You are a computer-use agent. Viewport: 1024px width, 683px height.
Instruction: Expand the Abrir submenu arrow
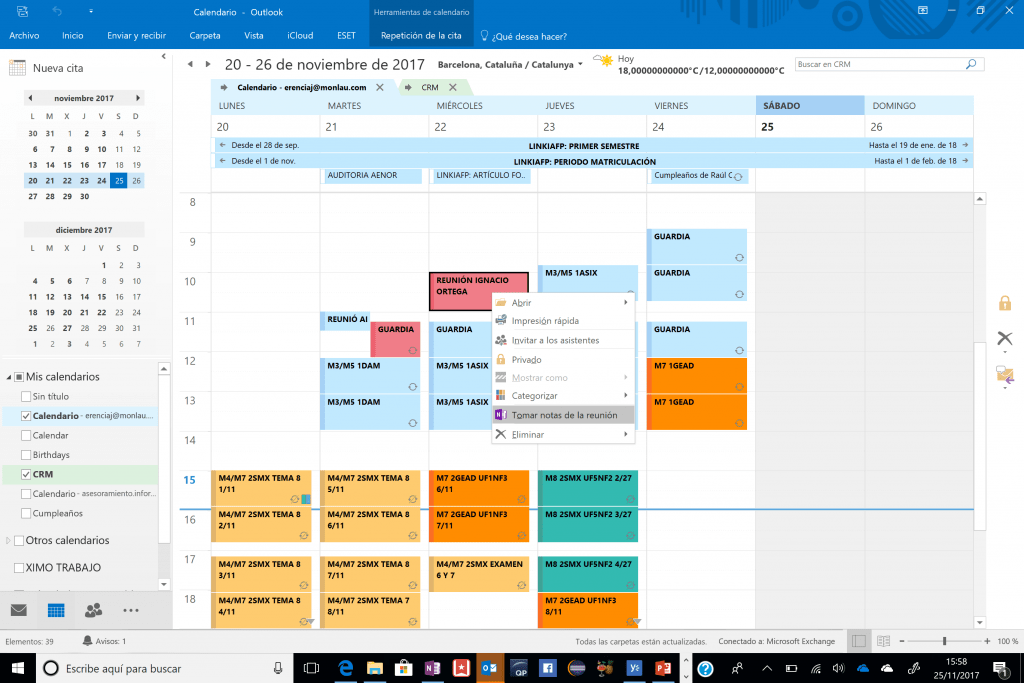point(625,302)
